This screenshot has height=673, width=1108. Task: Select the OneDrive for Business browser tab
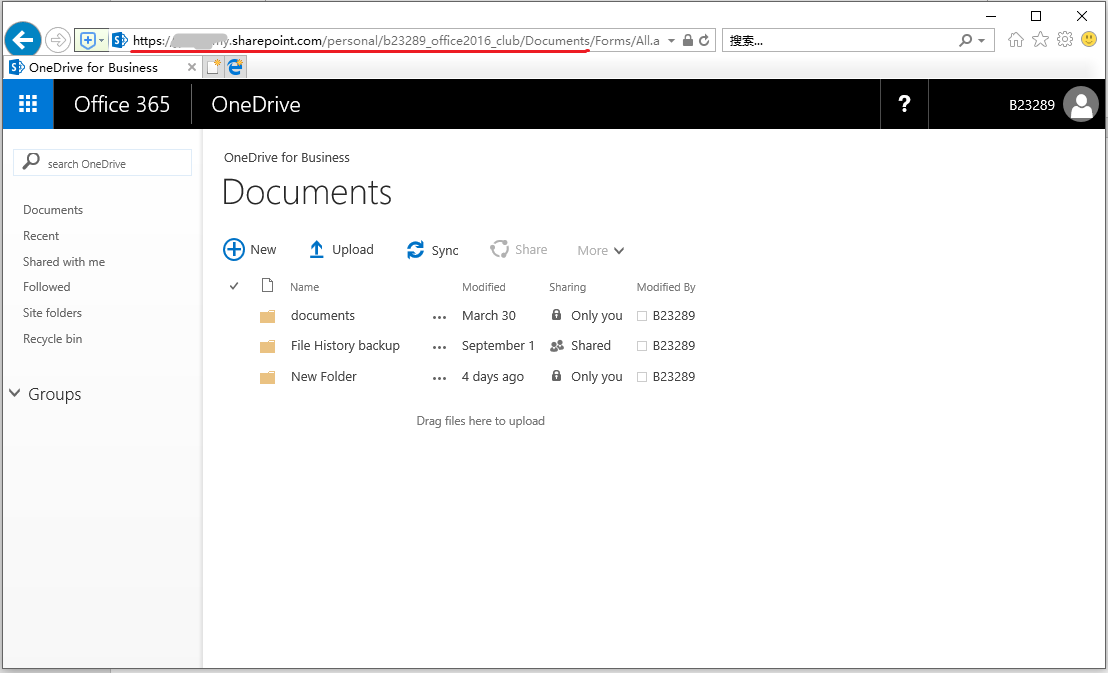click(x=93, y=67)
